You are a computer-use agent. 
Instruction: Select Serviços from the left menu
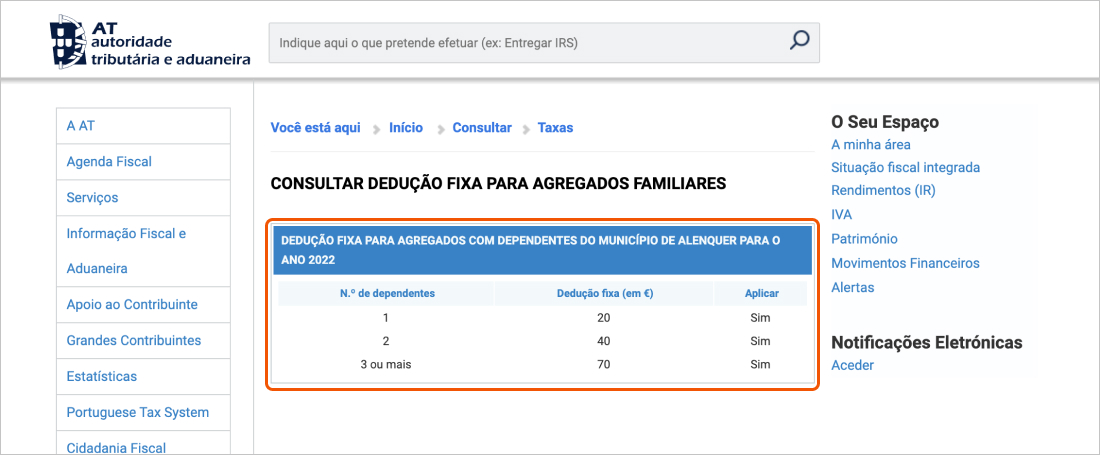click(x=92, y=198)
